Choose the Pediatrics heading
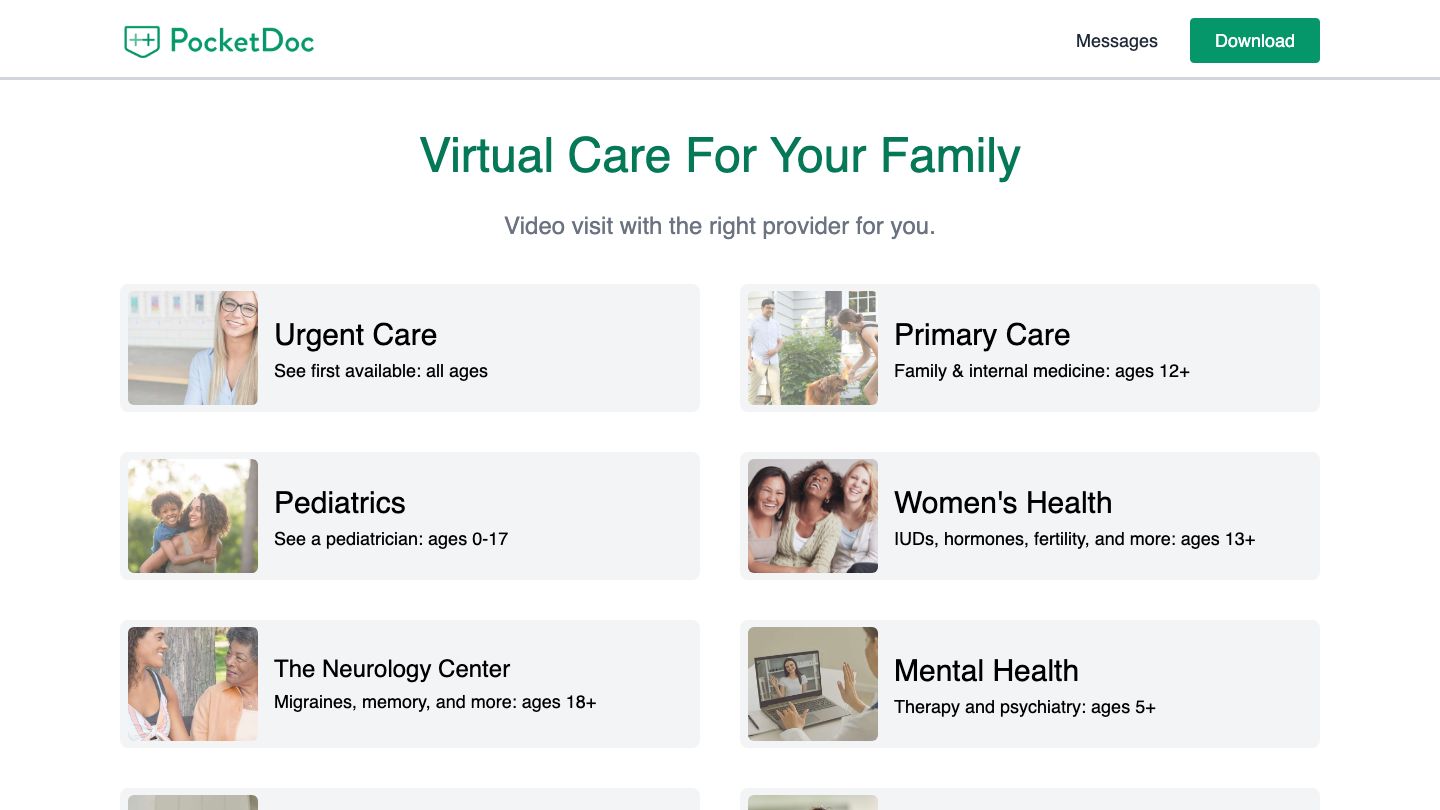 pos(340,503)
